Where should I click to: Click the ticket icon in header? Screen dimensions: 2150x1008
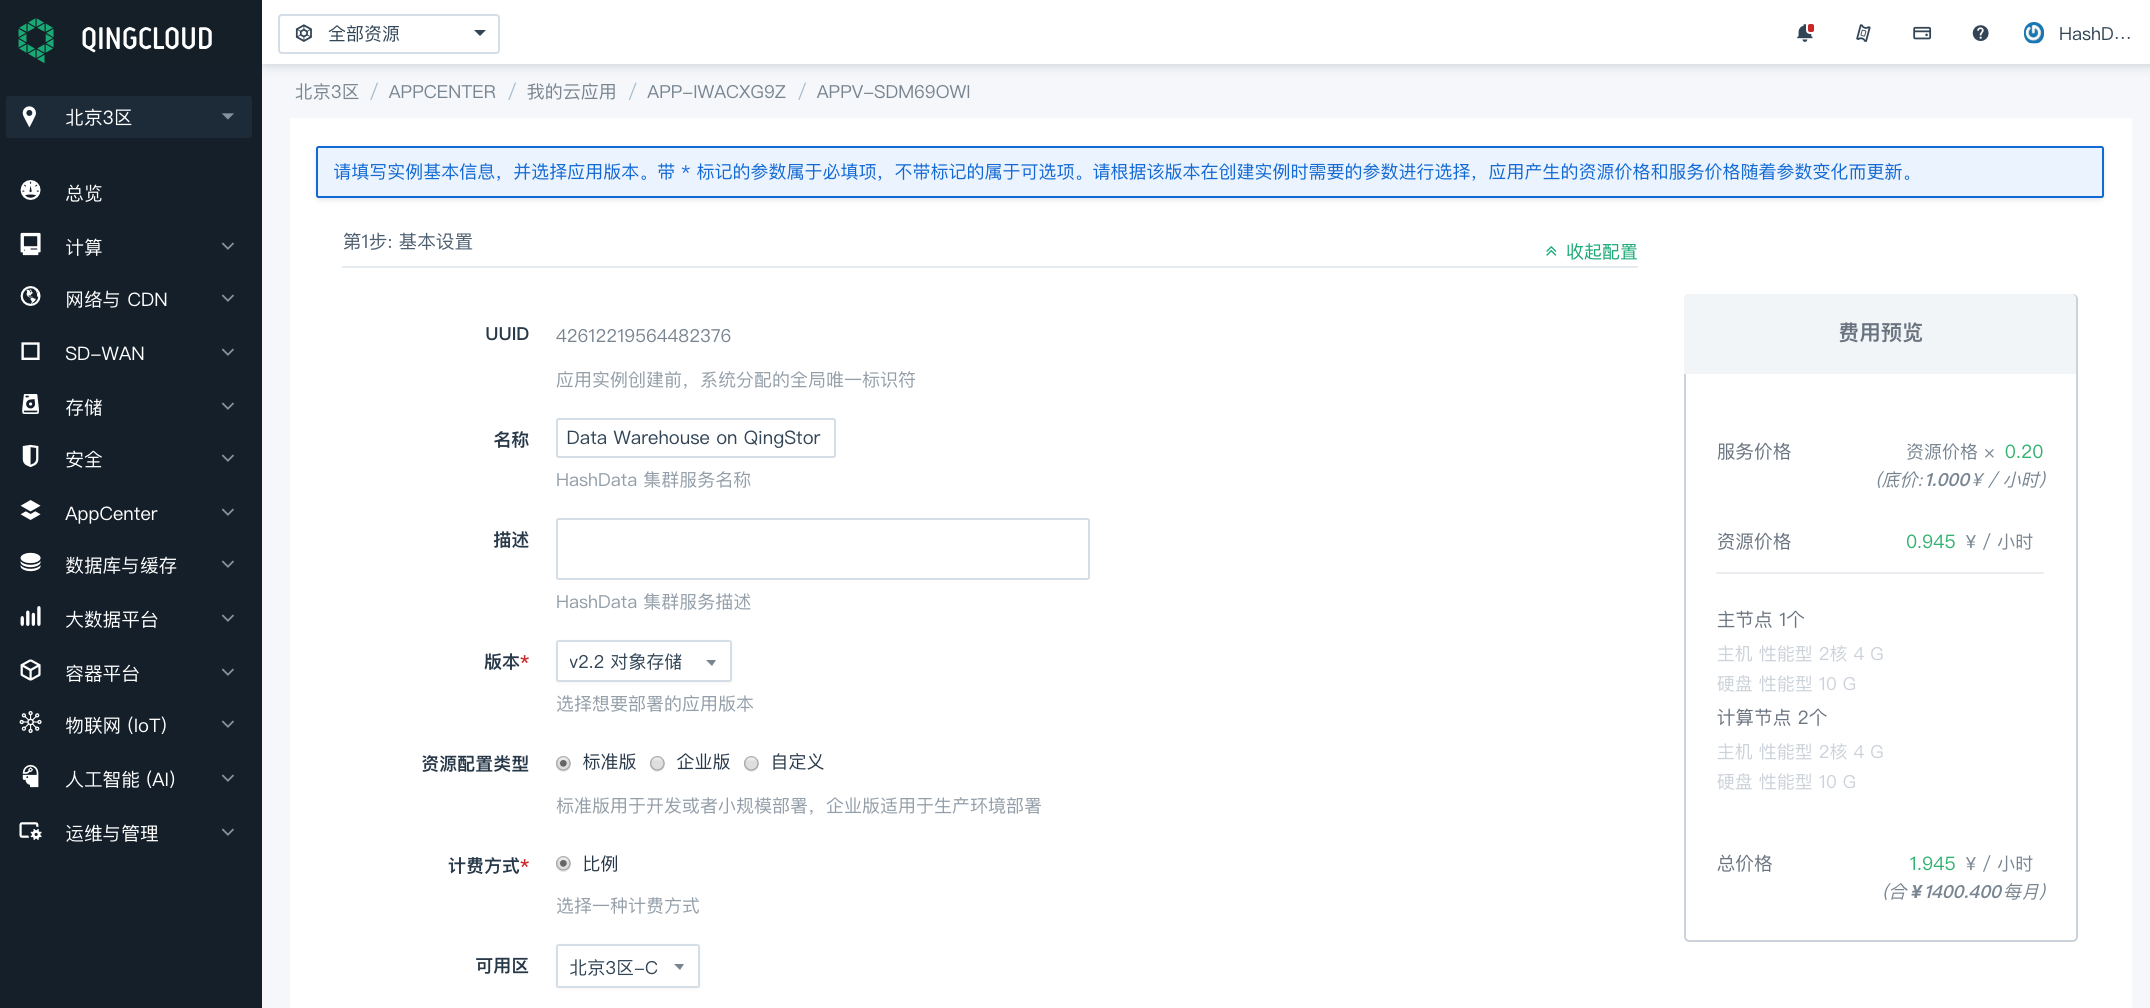(1863, 33)
